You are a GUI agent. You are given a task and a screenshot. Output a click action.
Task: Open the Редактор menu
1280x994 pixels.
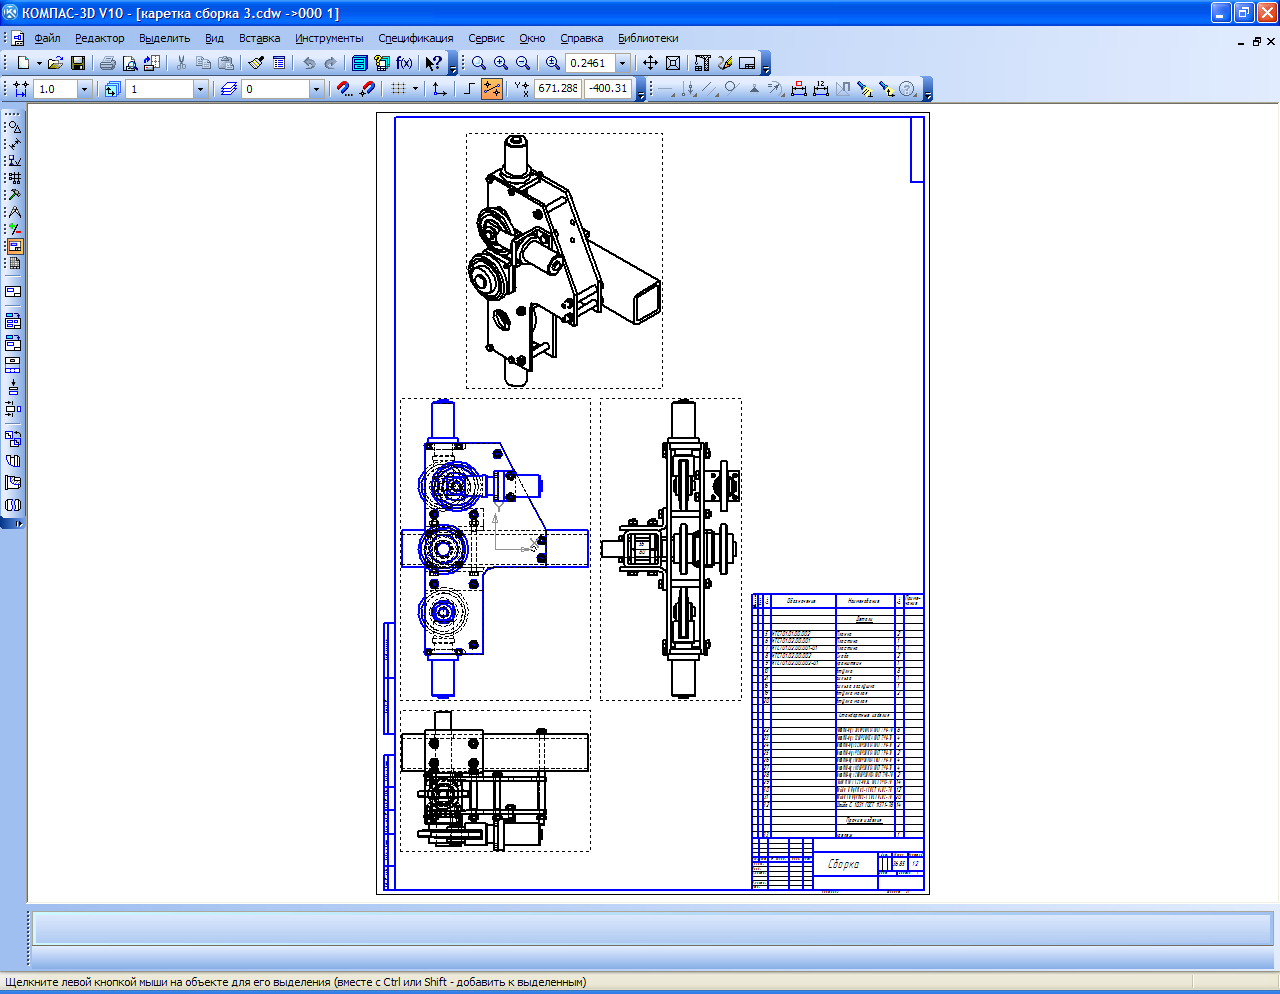point(100,38)
